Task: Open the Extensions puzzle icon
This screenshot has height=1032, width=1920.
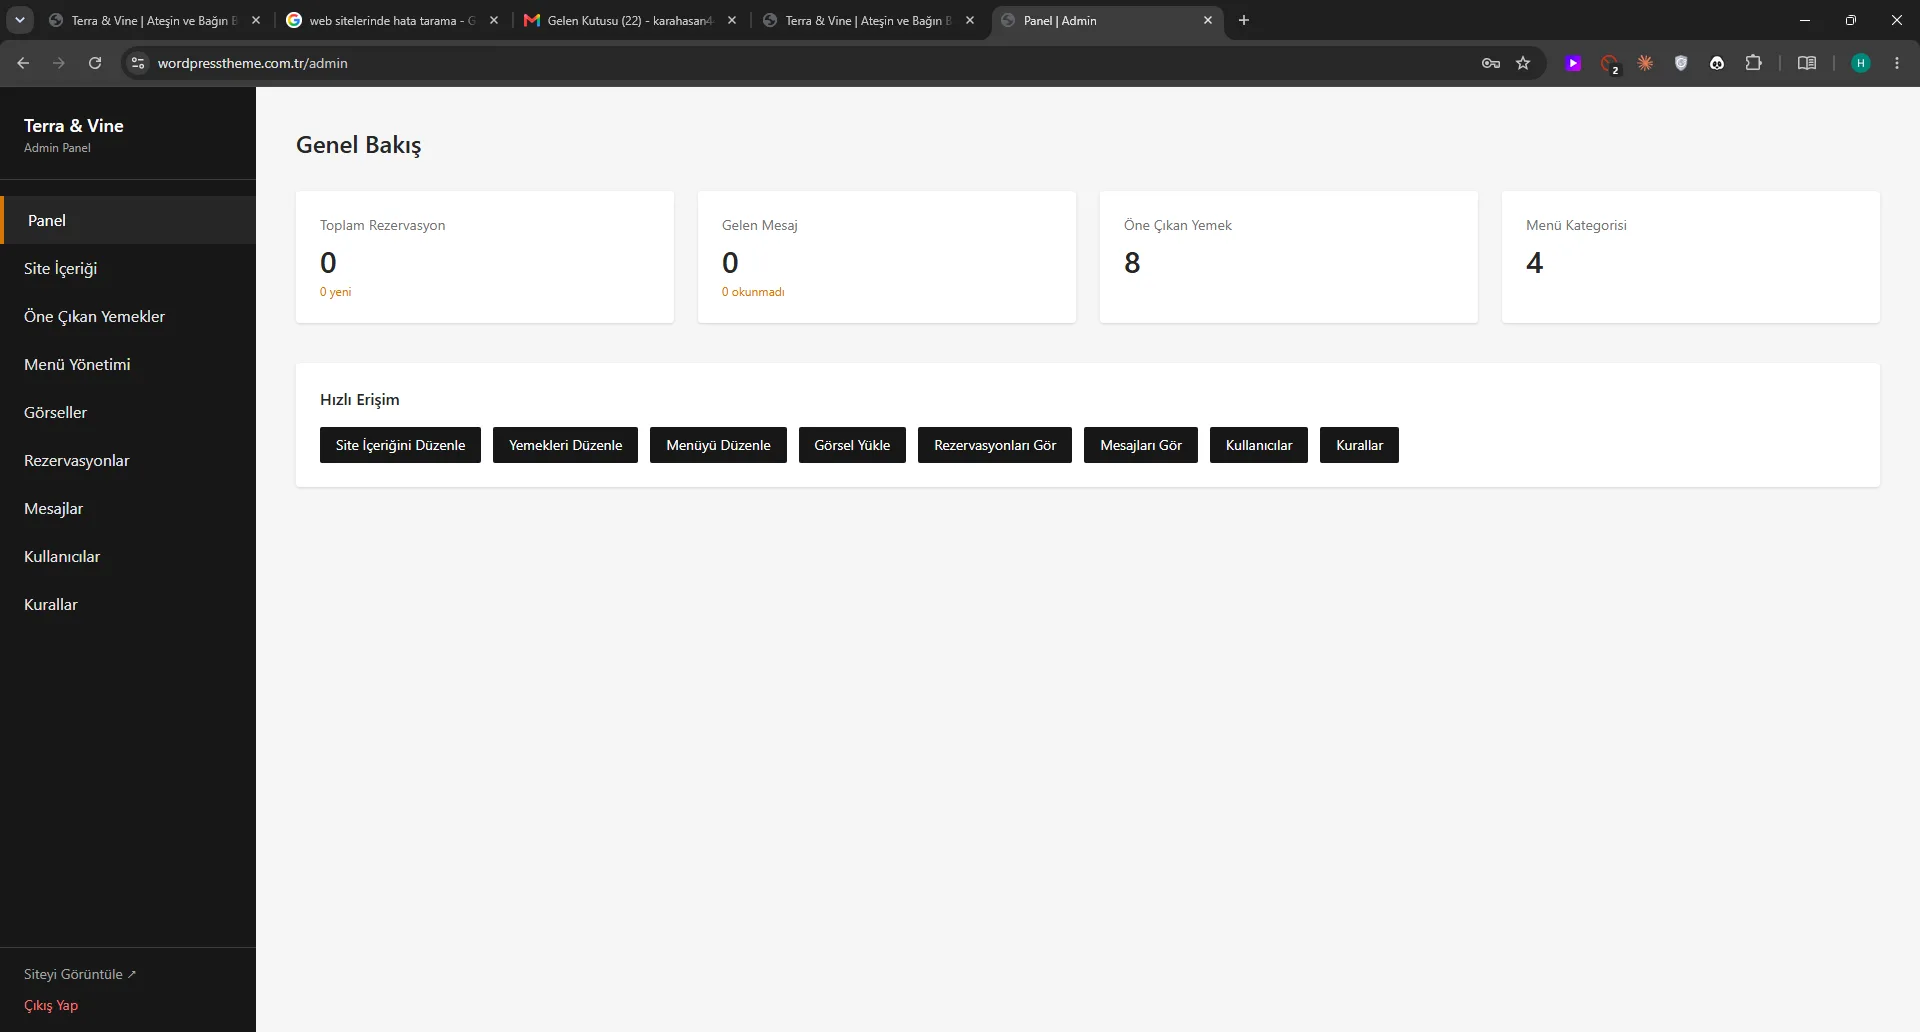Action: pyautogui.click(x=1753, y=63)
